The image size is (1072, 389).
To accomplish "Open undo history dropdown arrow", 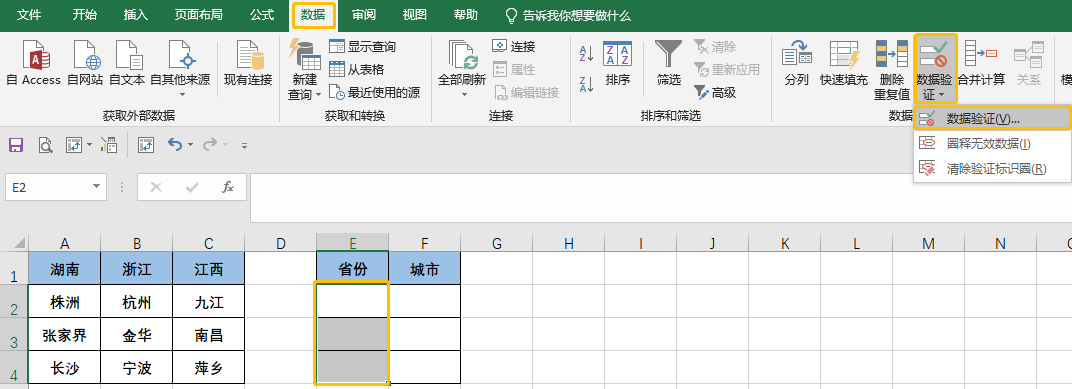I will (x=191, y=145).
